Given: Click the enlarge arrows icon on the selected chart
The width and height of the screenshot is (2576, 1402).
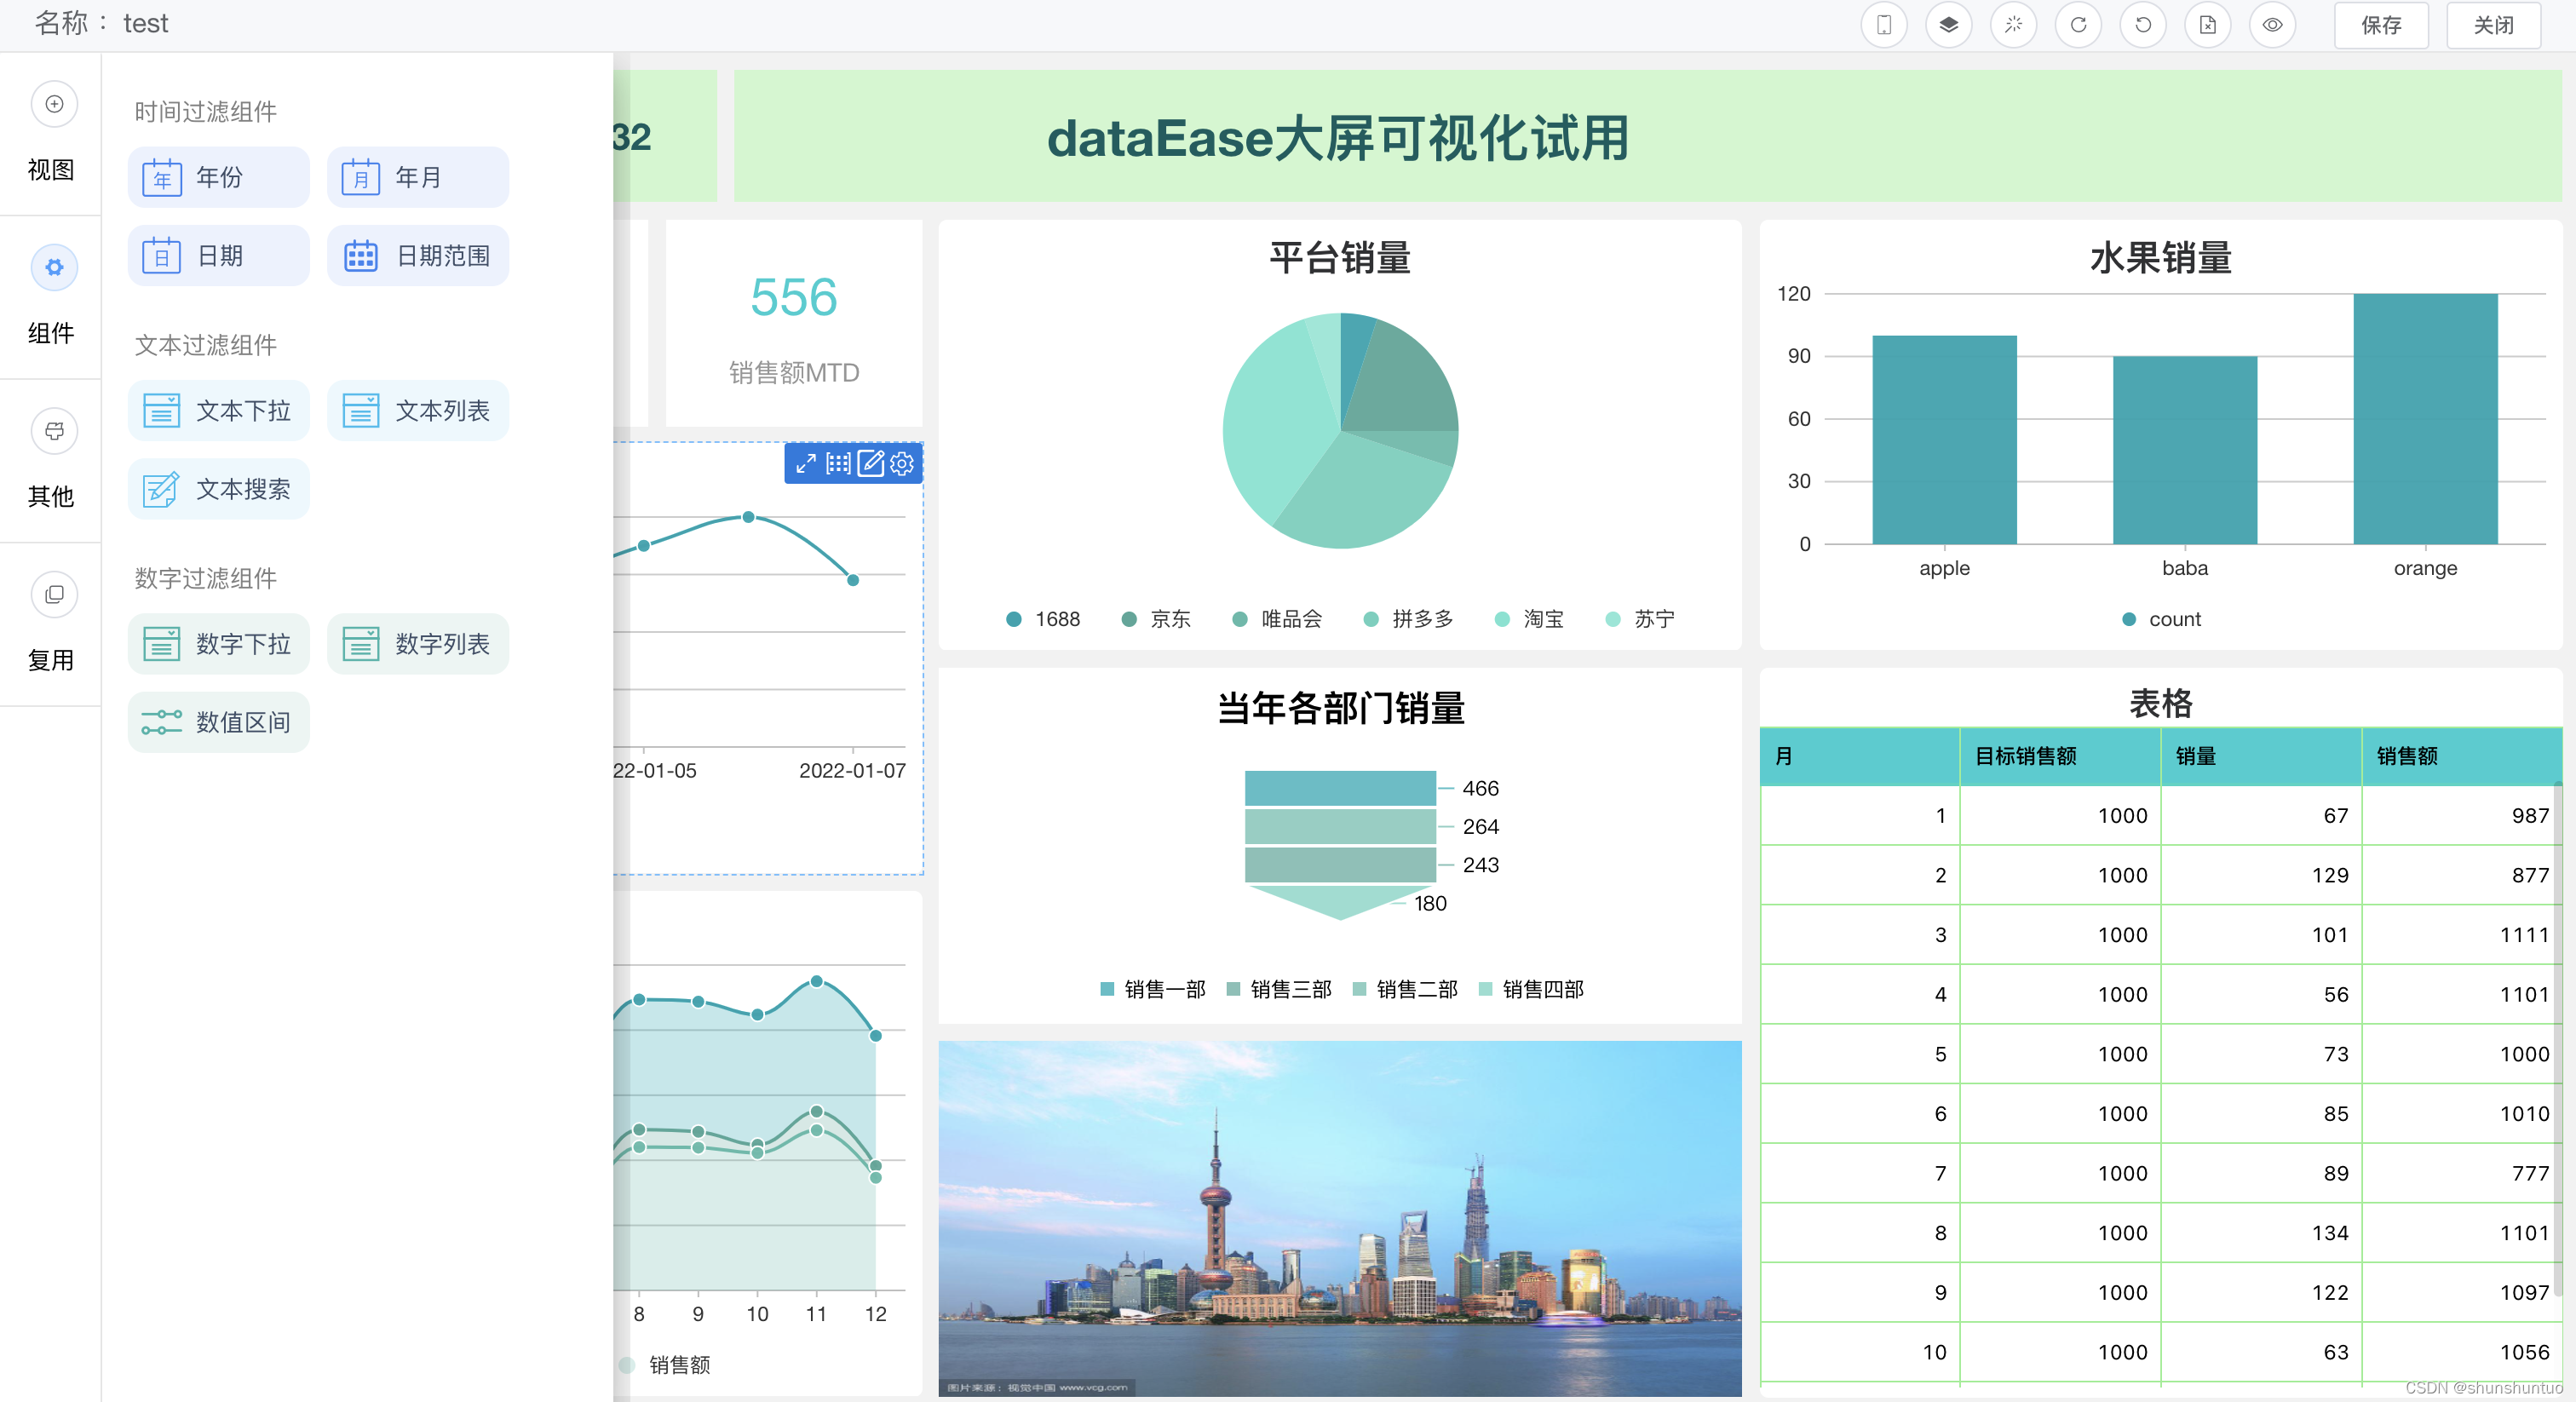Looking at the screenshot, I should 806,463.
